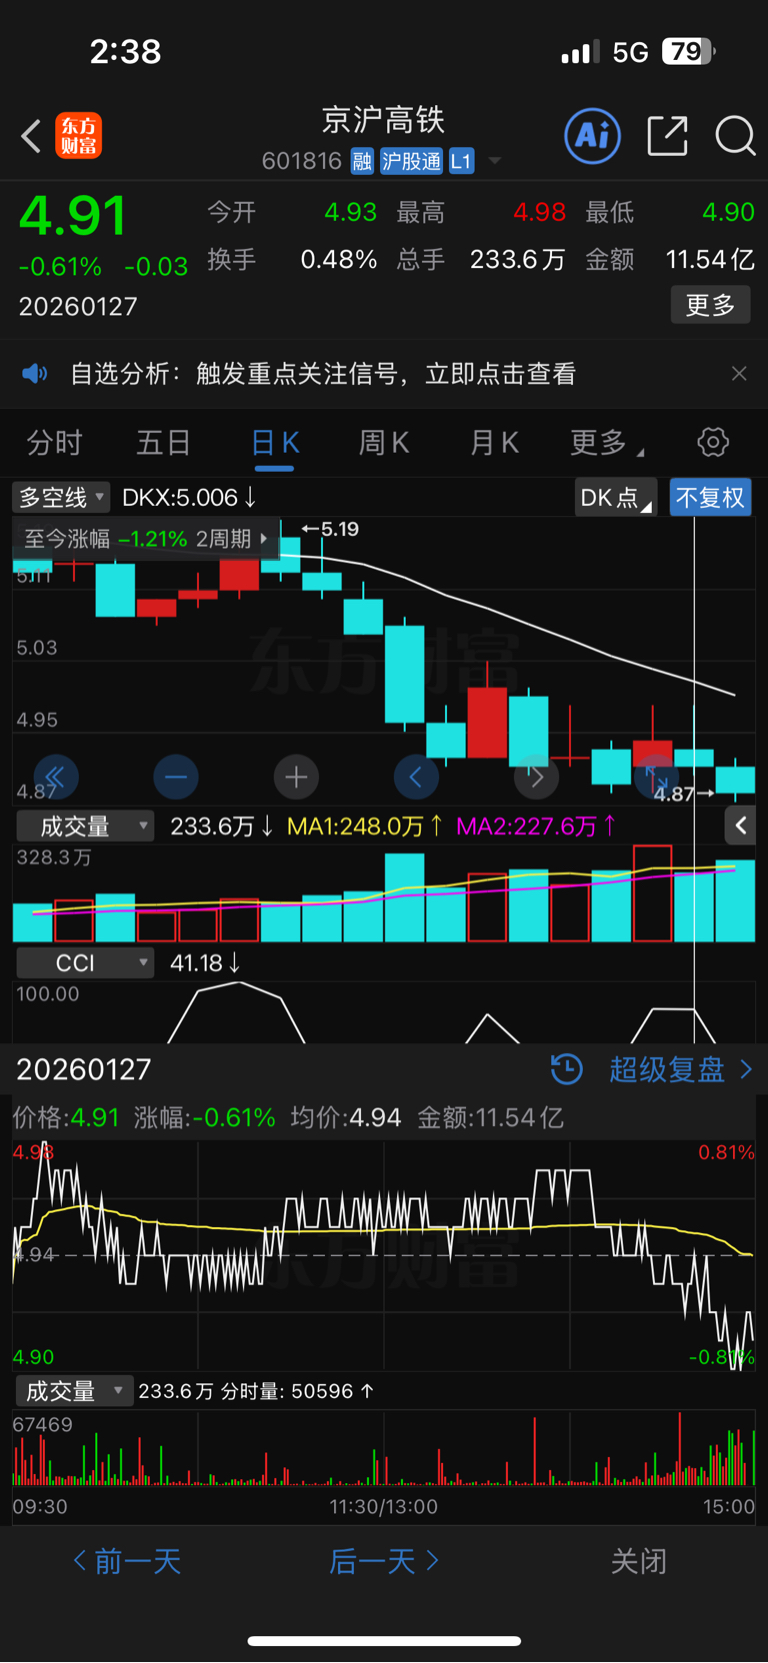768x1663 pixels.
Task: Tap the MA2:227.6万 volume average value
Action: coord(536,826)
